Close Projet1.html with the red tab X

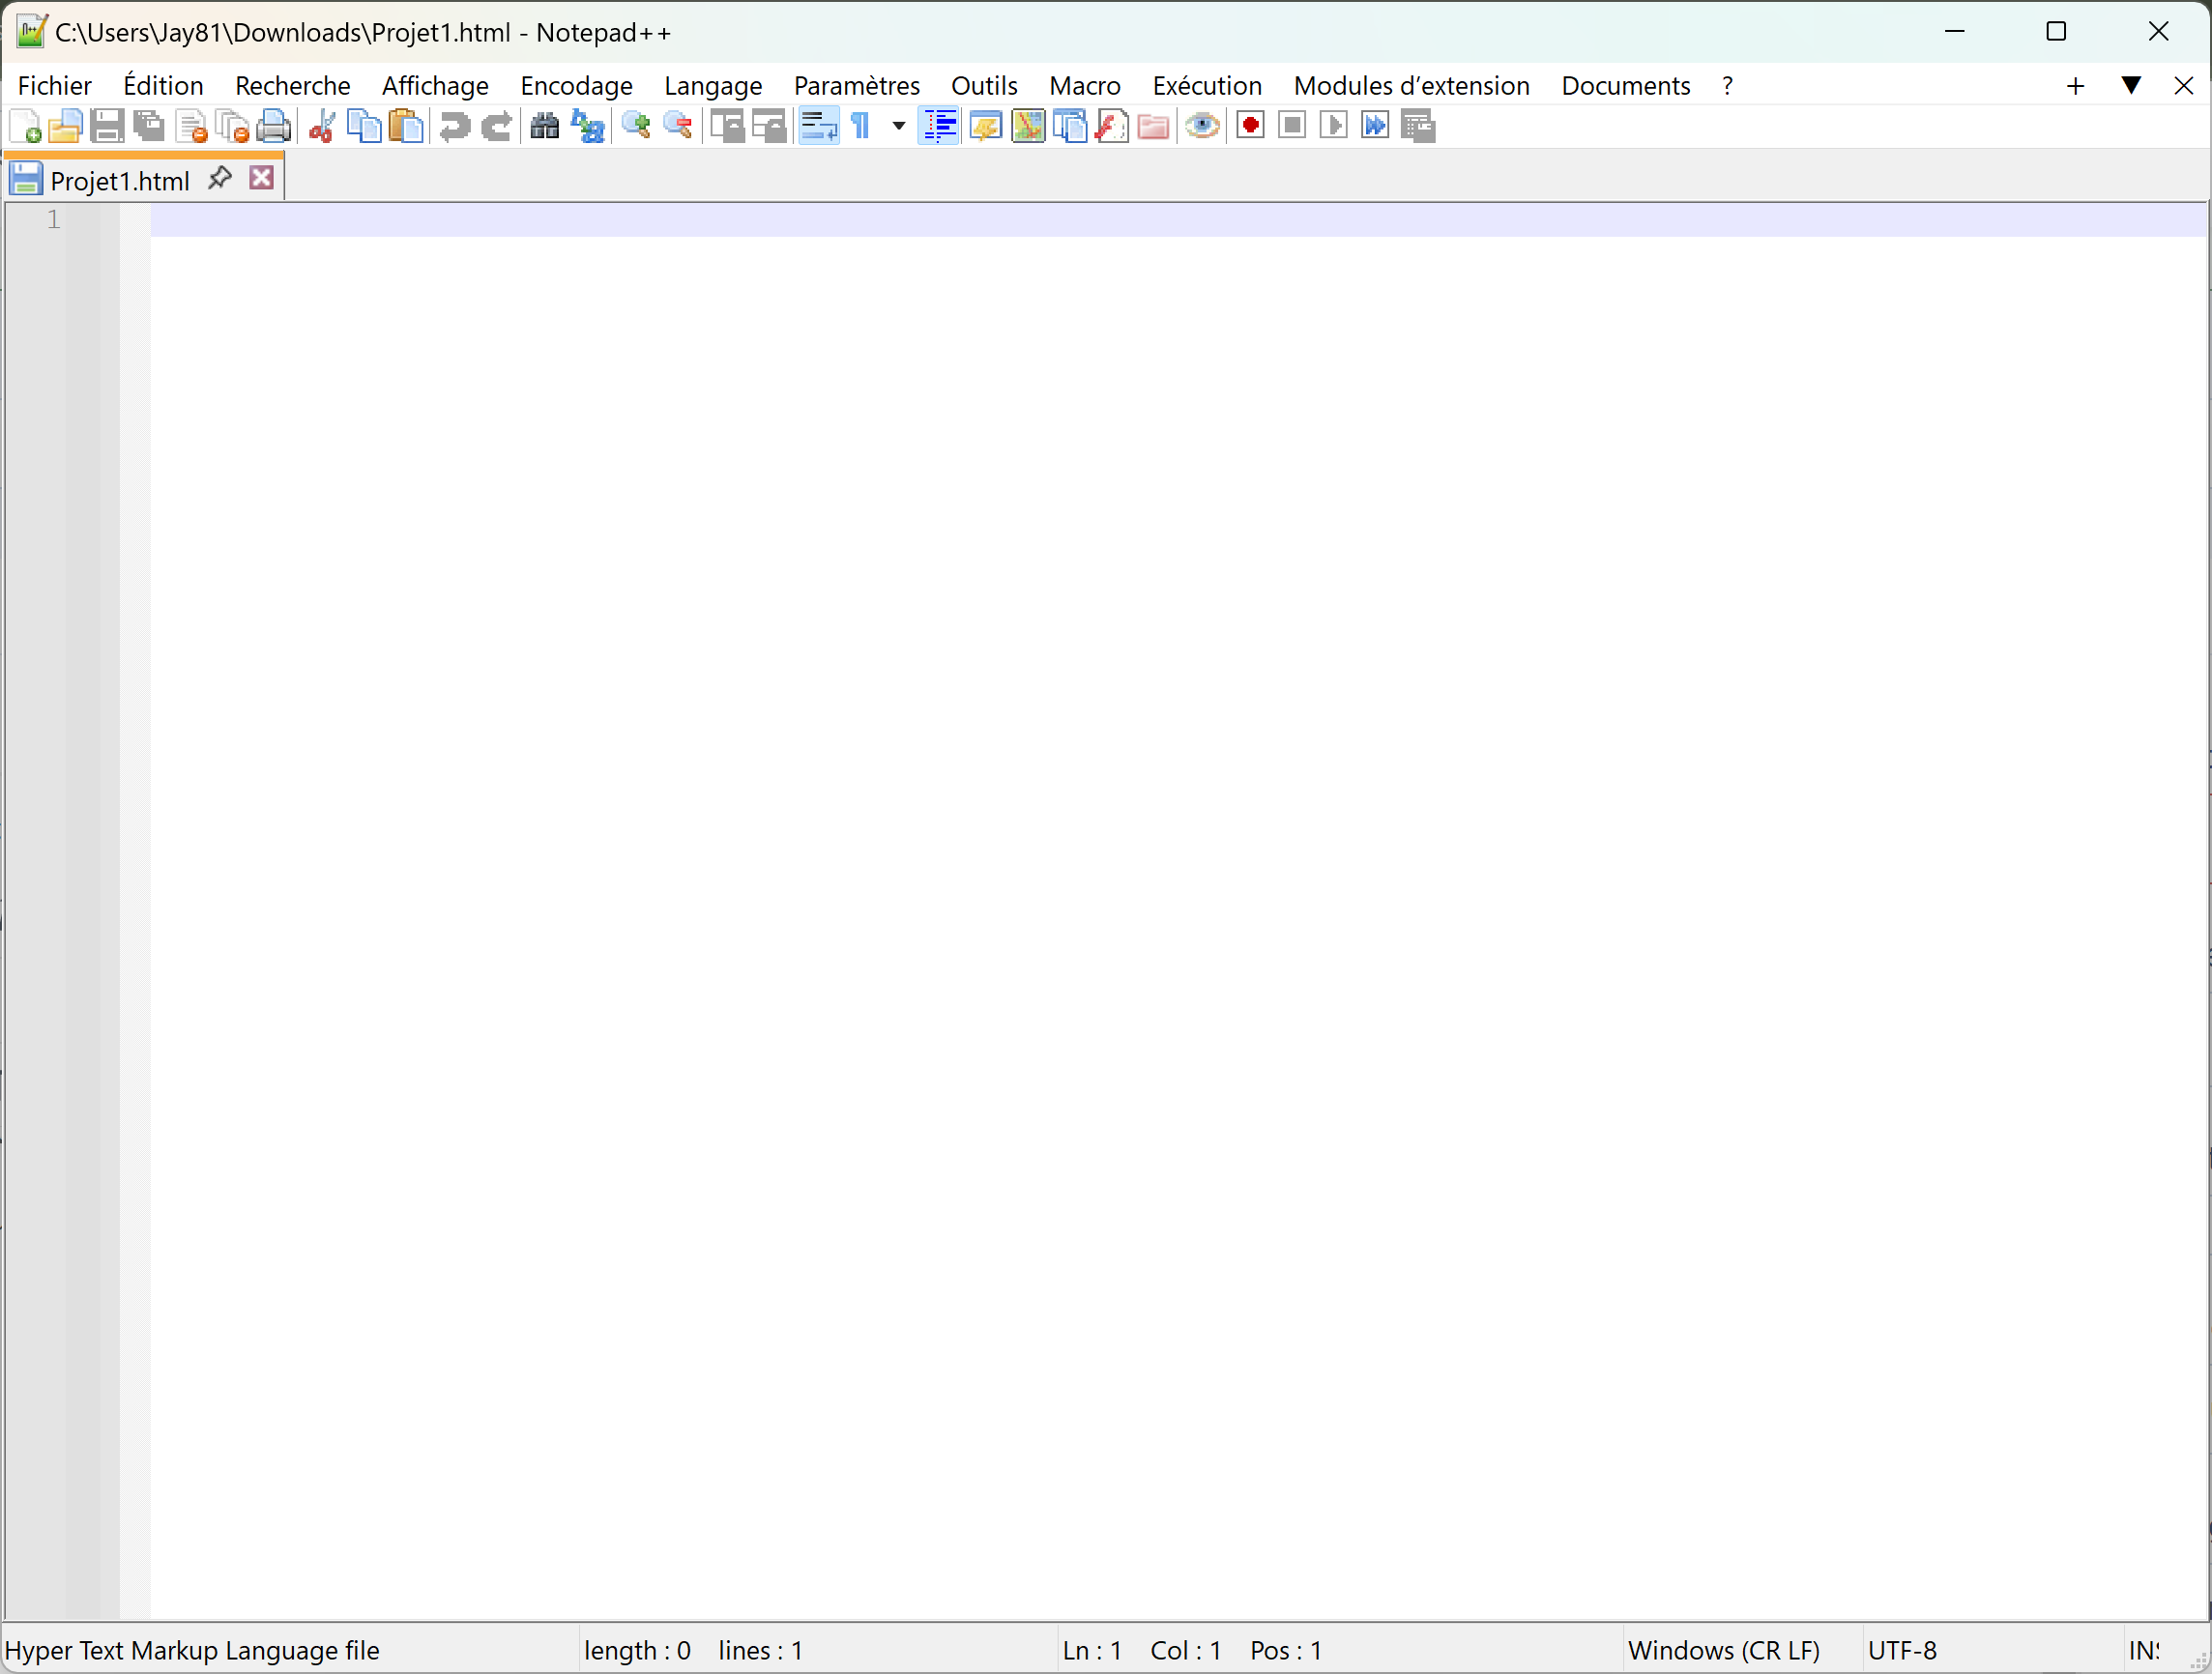point(262,179)
